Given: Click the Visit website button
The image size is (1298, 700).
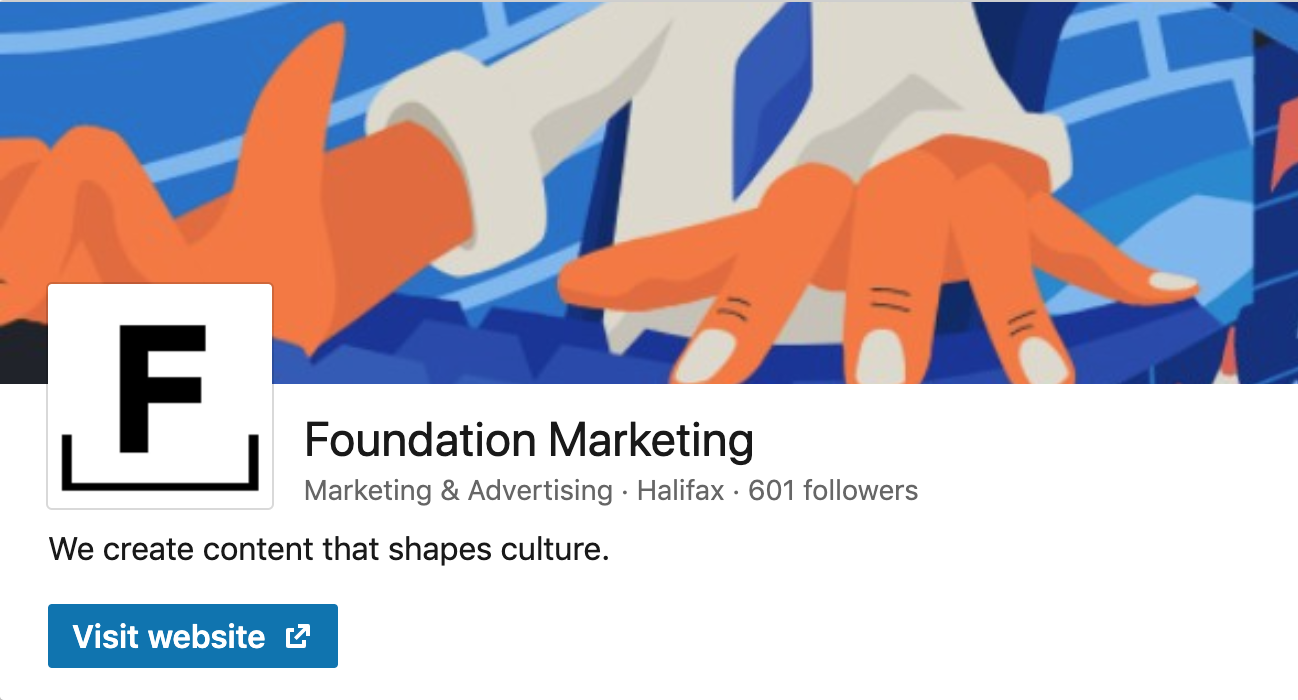Looking at the screenshot, I should pyautogui.click(x=192, y=636).
